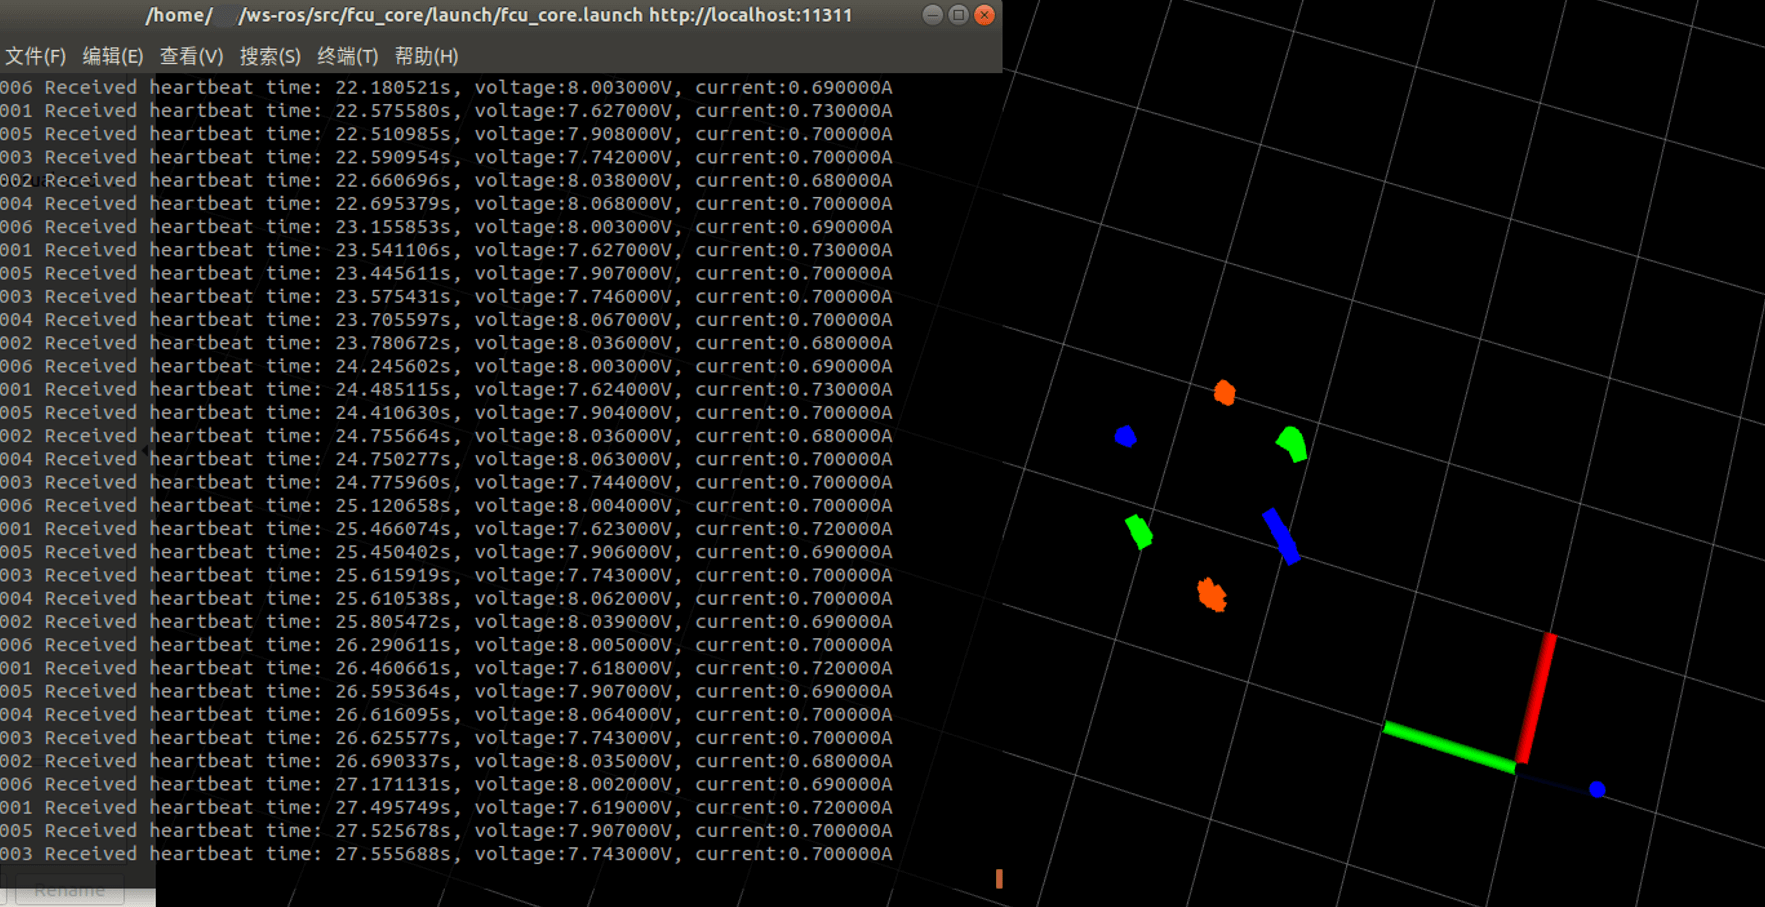Open the 文件(F) menu
This screenshot has width=1765, height=907.
point(35,56)
